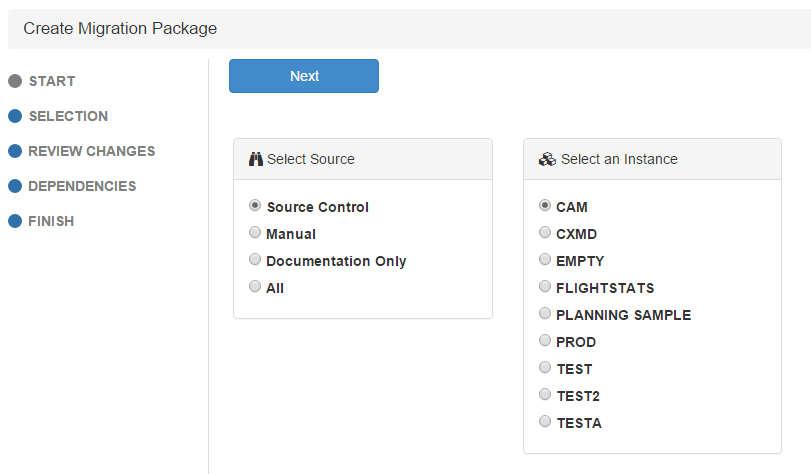This screenshot has height=474, width=811.
Task: Pick the CXMD instance option
Action: coord(545,233)
